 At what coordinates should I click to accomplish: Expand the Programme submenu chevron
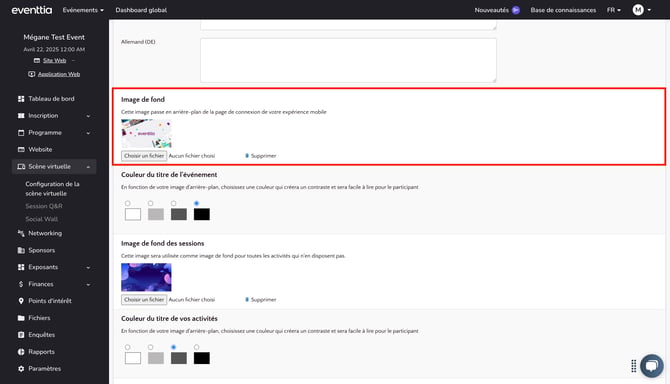point(88,133)
